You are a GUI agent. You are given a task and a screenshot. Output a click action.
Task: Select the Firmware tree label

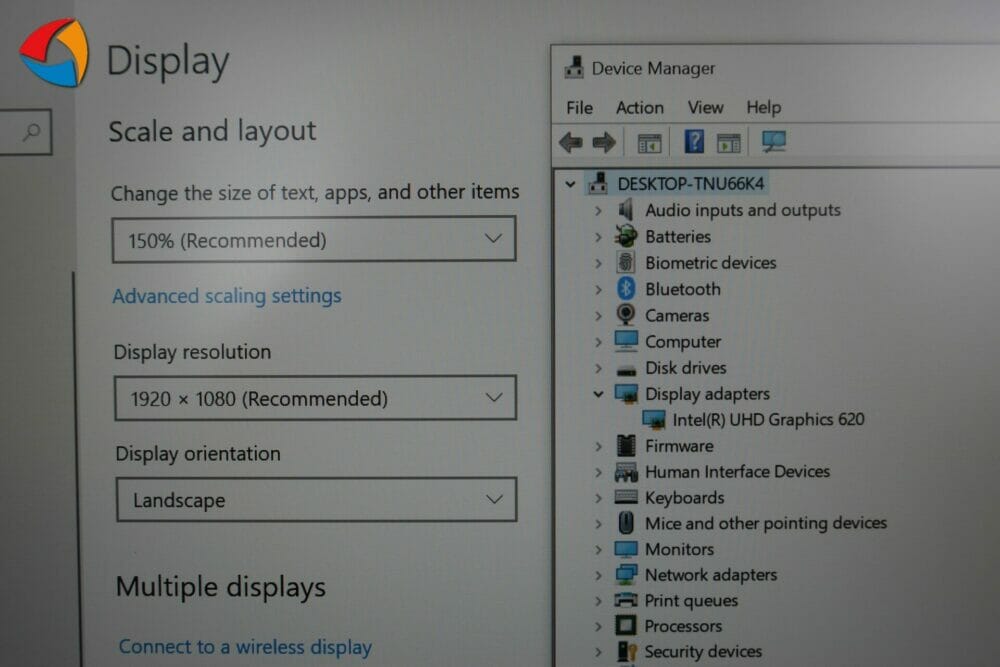click(679, 446)
